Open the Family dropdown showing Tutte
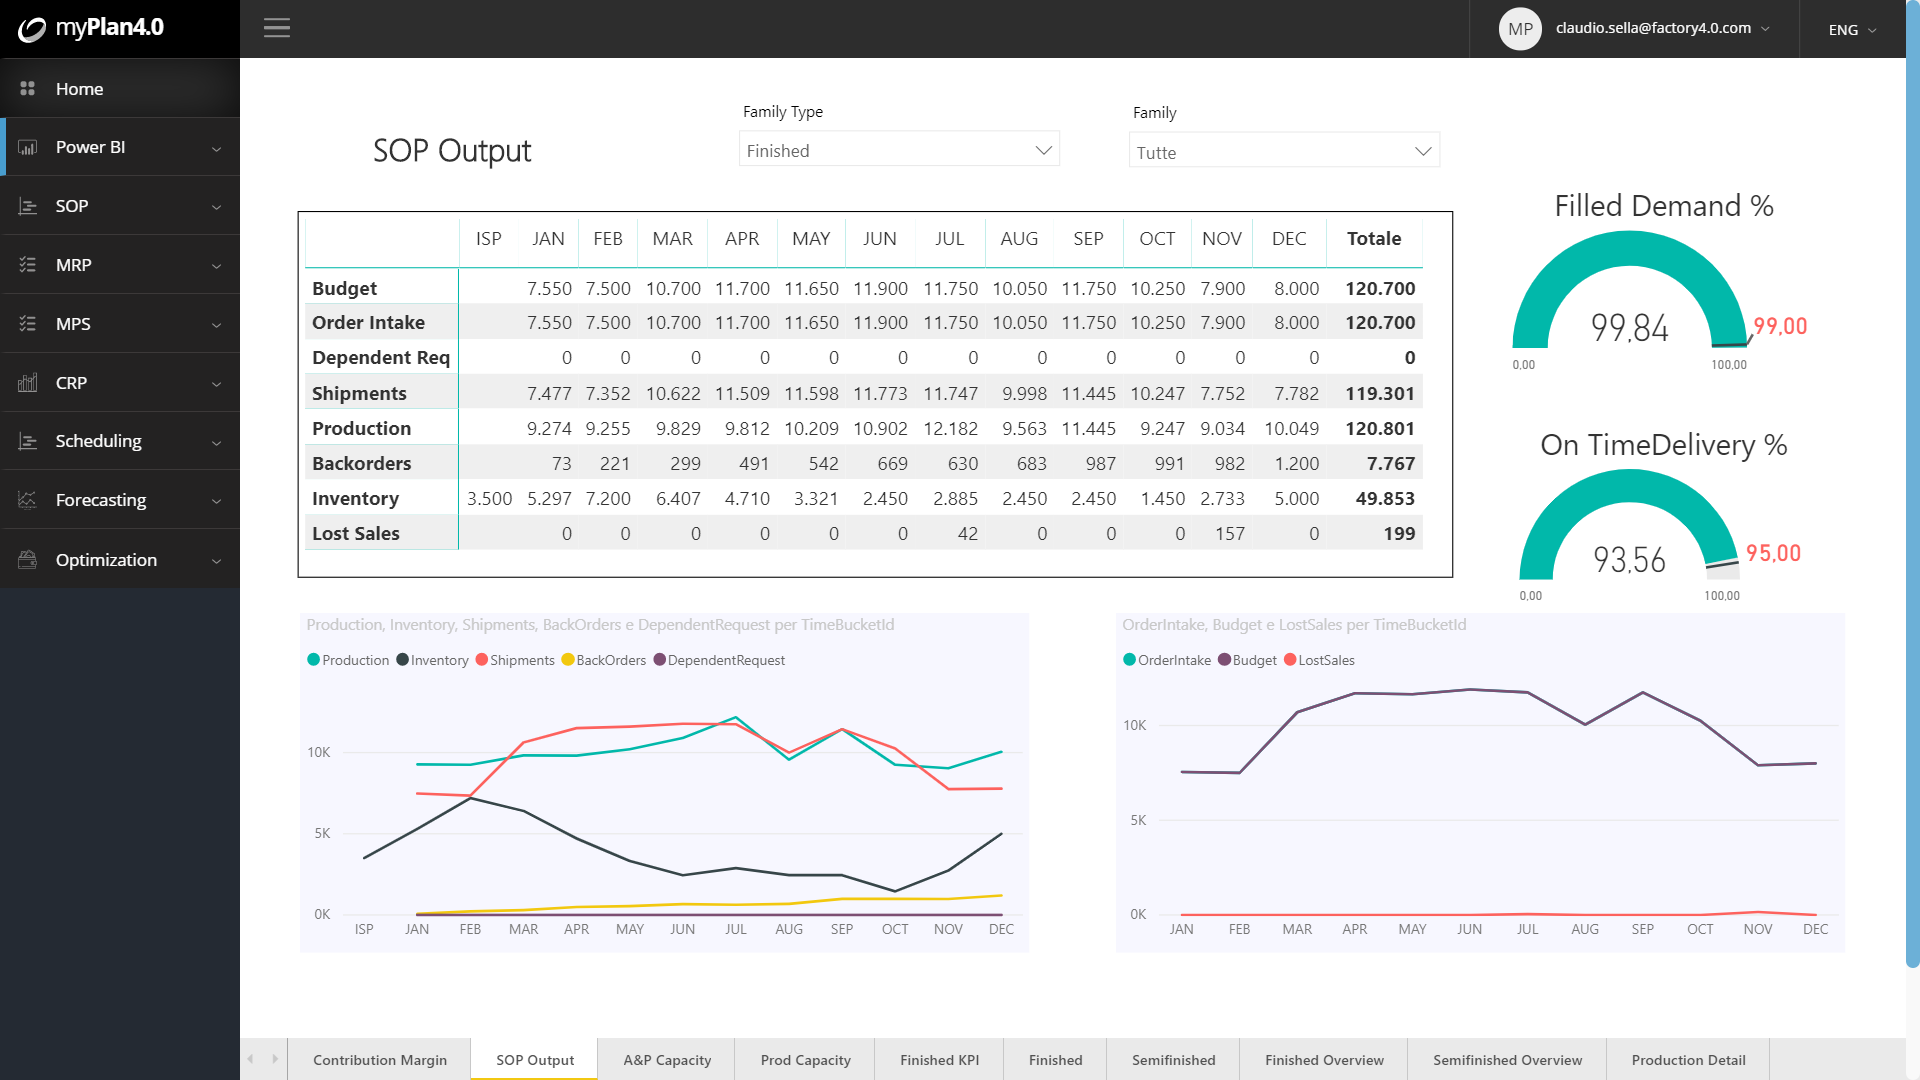The height and width of the screenshot is (1080, 1920). [x=1284, y=151]
